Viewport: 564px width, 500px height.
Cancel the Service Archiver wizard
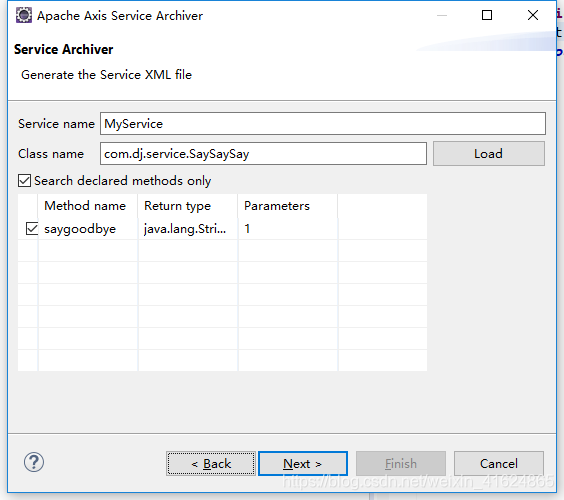499,464
